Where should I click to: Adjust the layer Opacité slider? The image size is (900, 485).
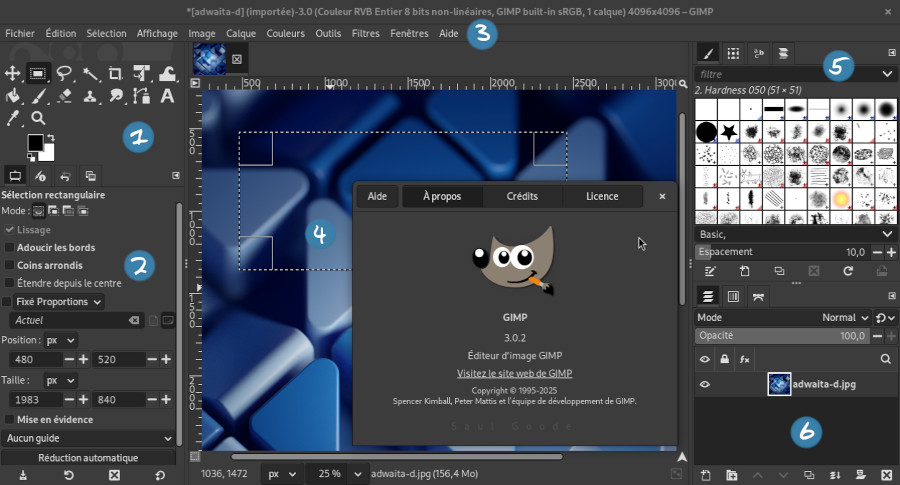coord(782,336)
